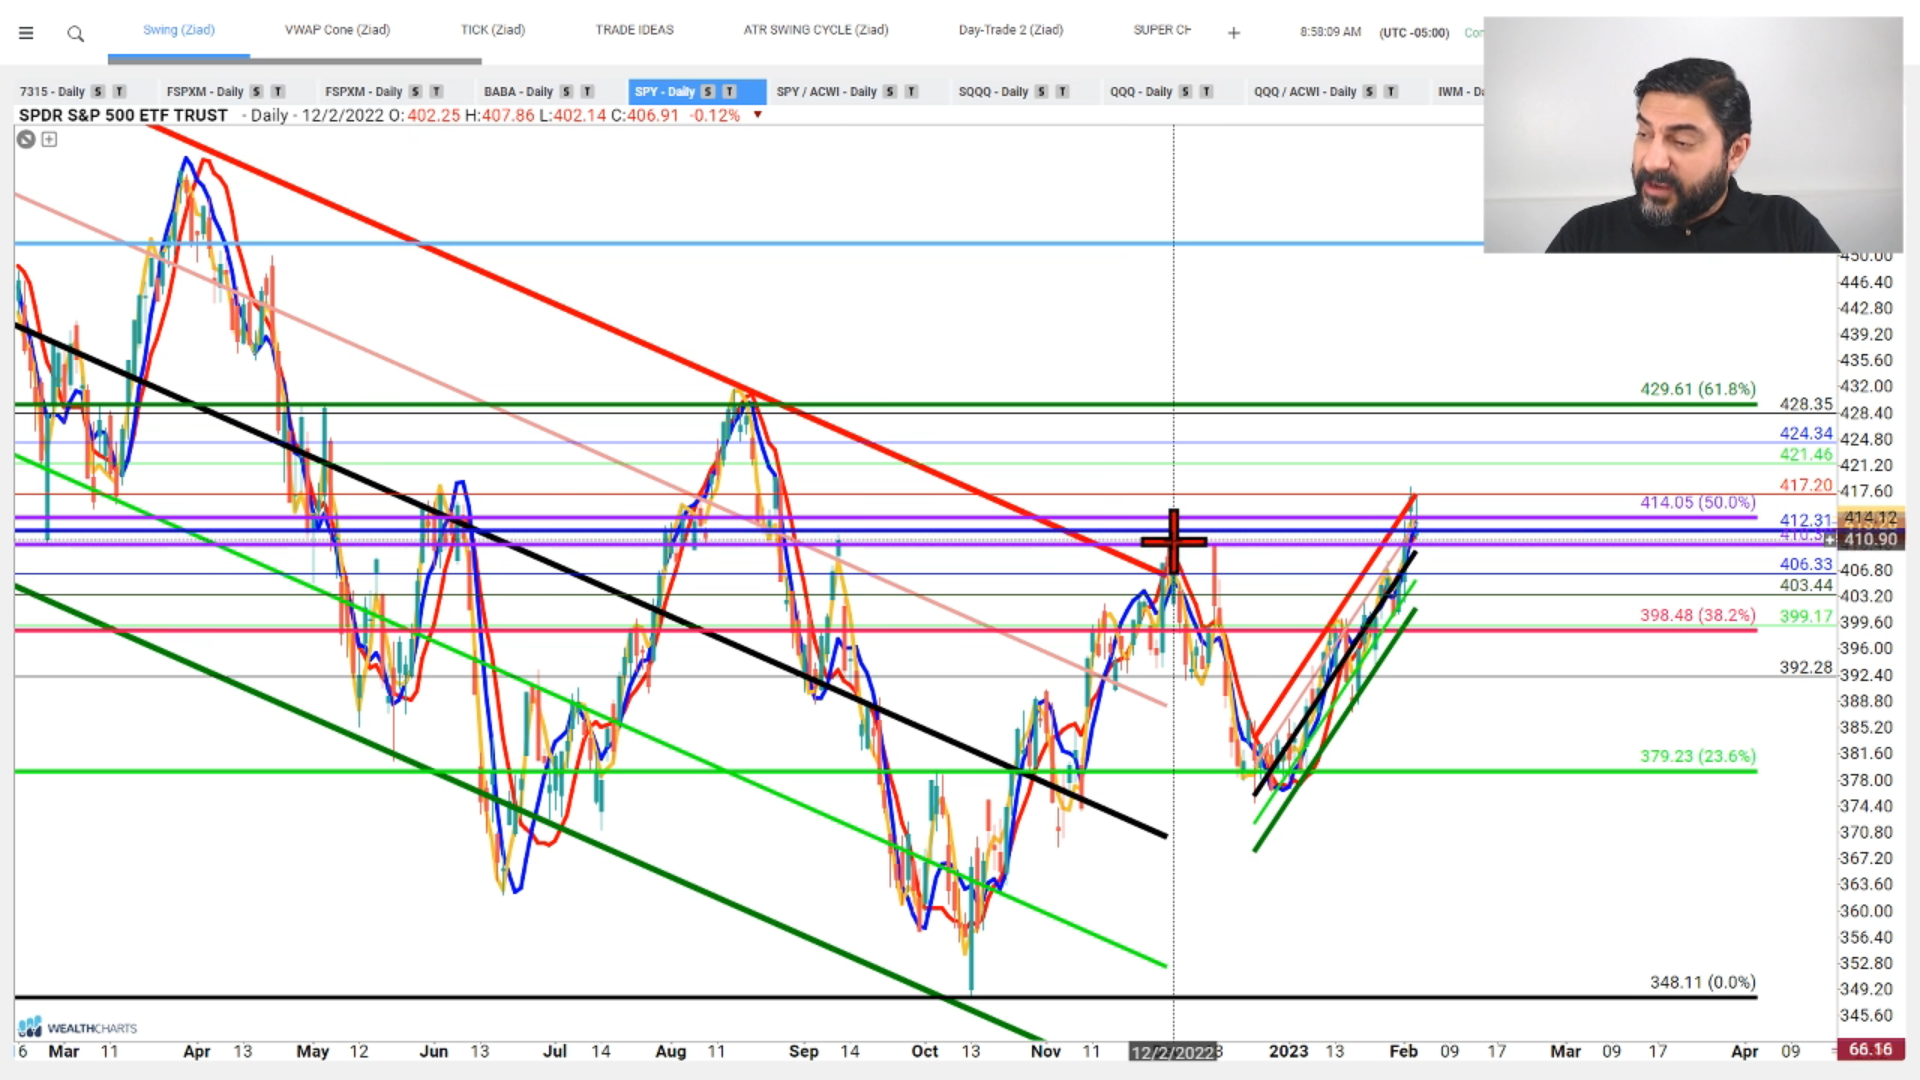Click the 379.23 (23.6%) Fibonacci label
This screenshot has height=1080, width=1920.
[x=1698, y=756]
